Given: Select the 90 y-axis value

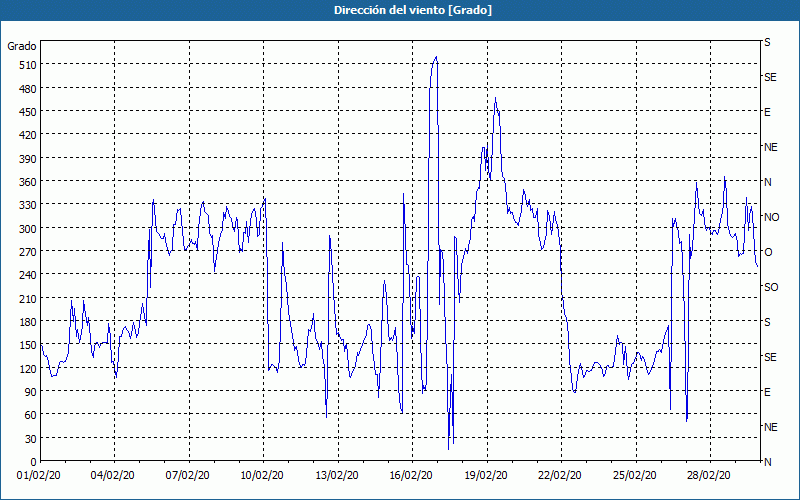Looking at the screenshot, I should [x=30, y=391].
